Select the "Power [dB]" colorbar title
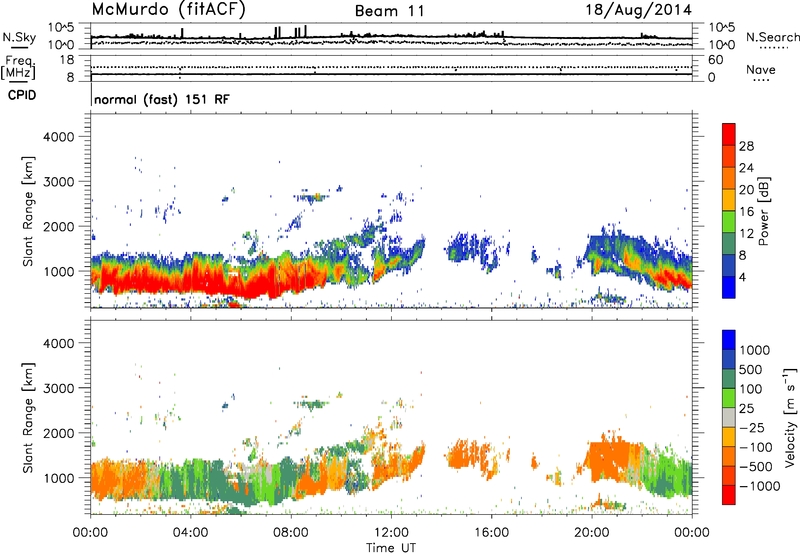 (763, 211)
